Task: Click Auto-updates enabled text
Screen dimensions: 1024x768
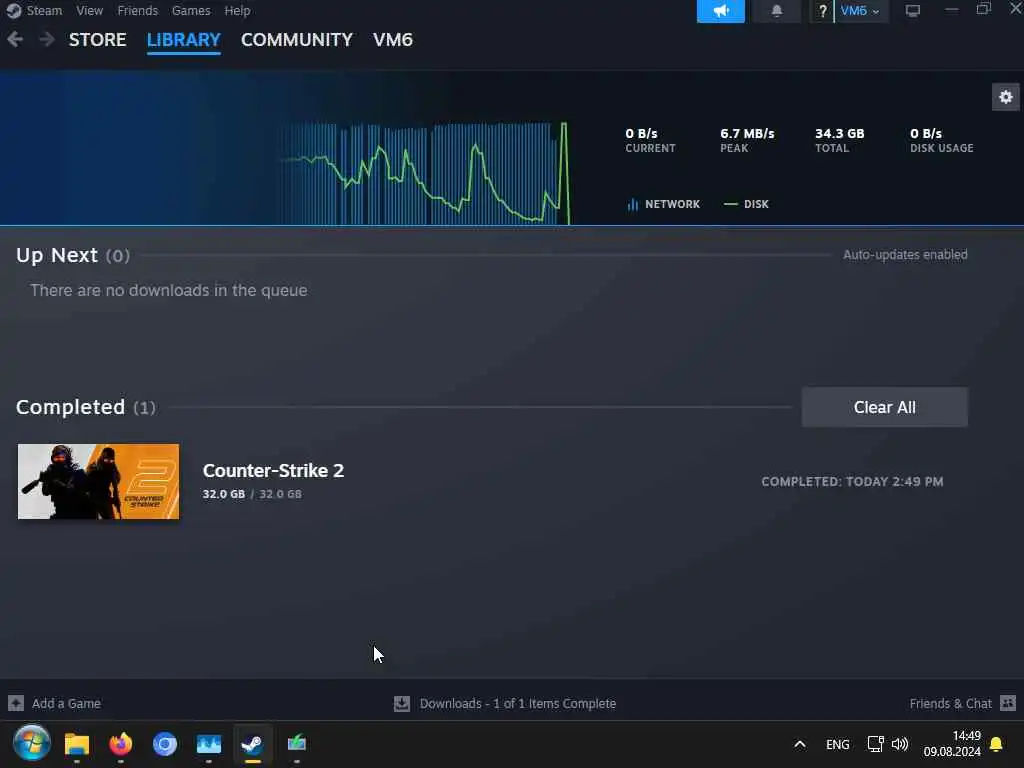Action: tap(905, 255)
